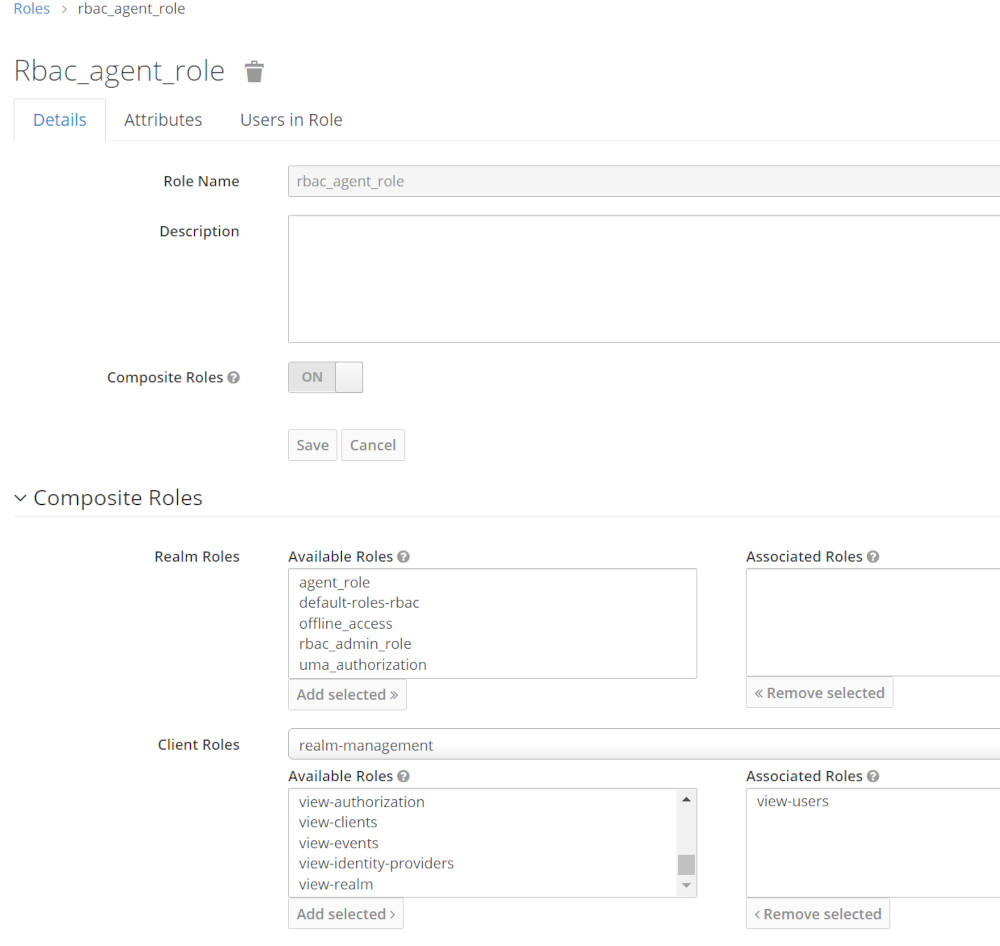Image resolution: width=1000 pixels, height=946 pixels.
Task: Open help tooltip beside Composite Roles toggle
Action: [x=233, y=377]
